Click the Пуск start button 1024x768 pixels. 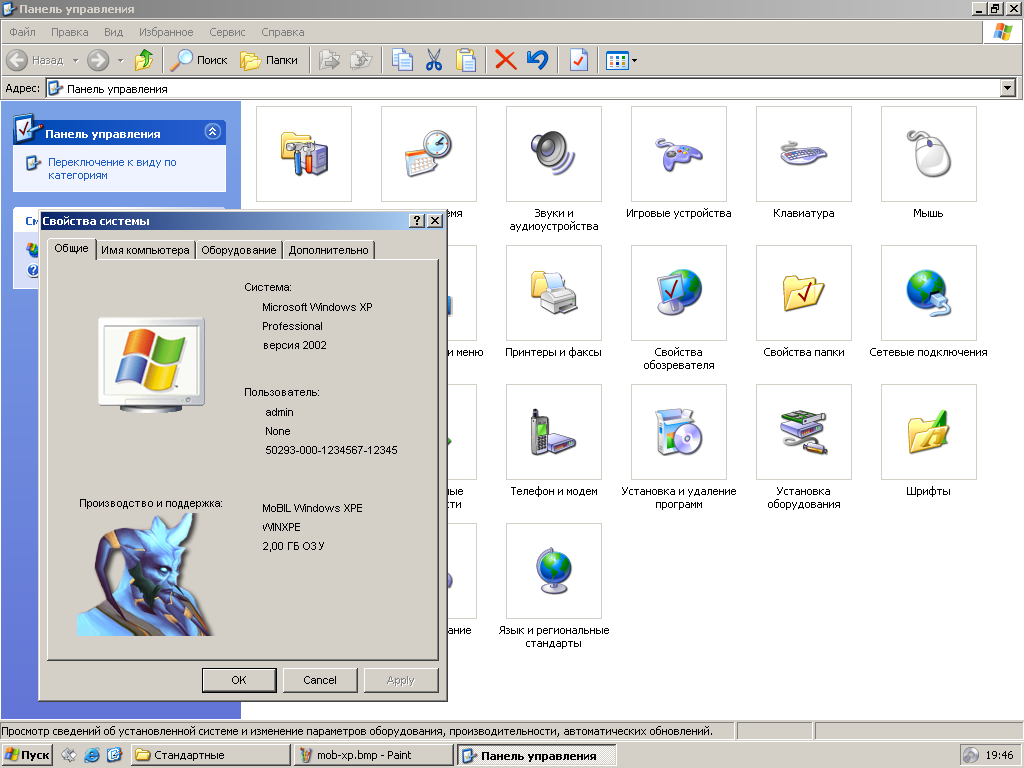(27, 755)
